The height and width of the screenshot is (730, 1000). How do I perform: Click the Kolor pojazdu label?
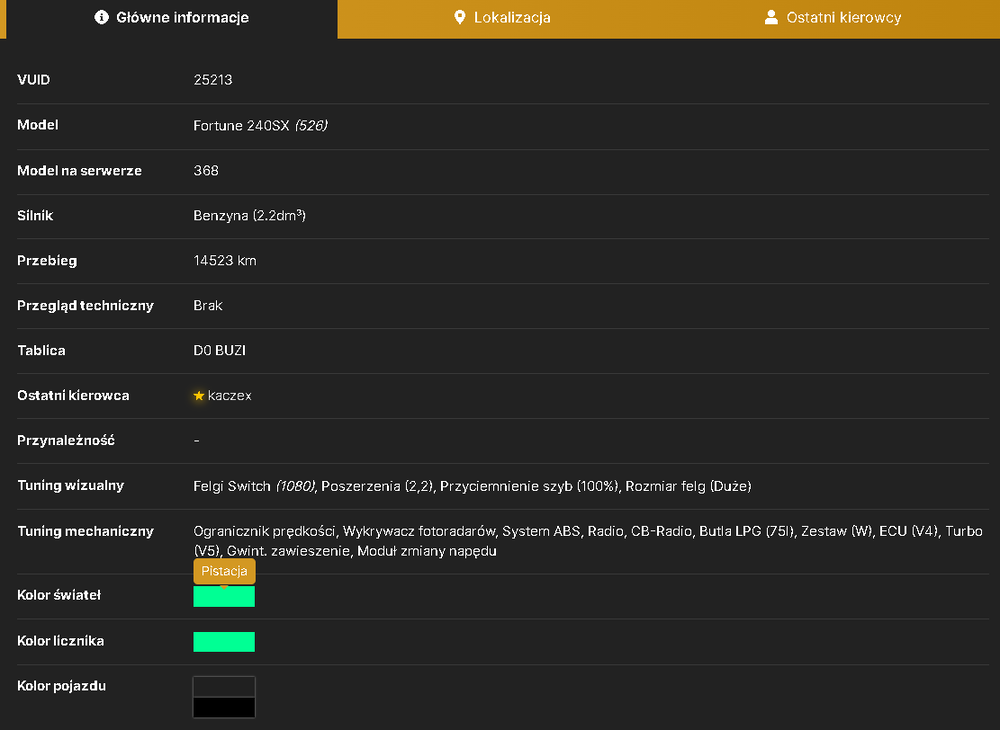(x=62, y=687)
